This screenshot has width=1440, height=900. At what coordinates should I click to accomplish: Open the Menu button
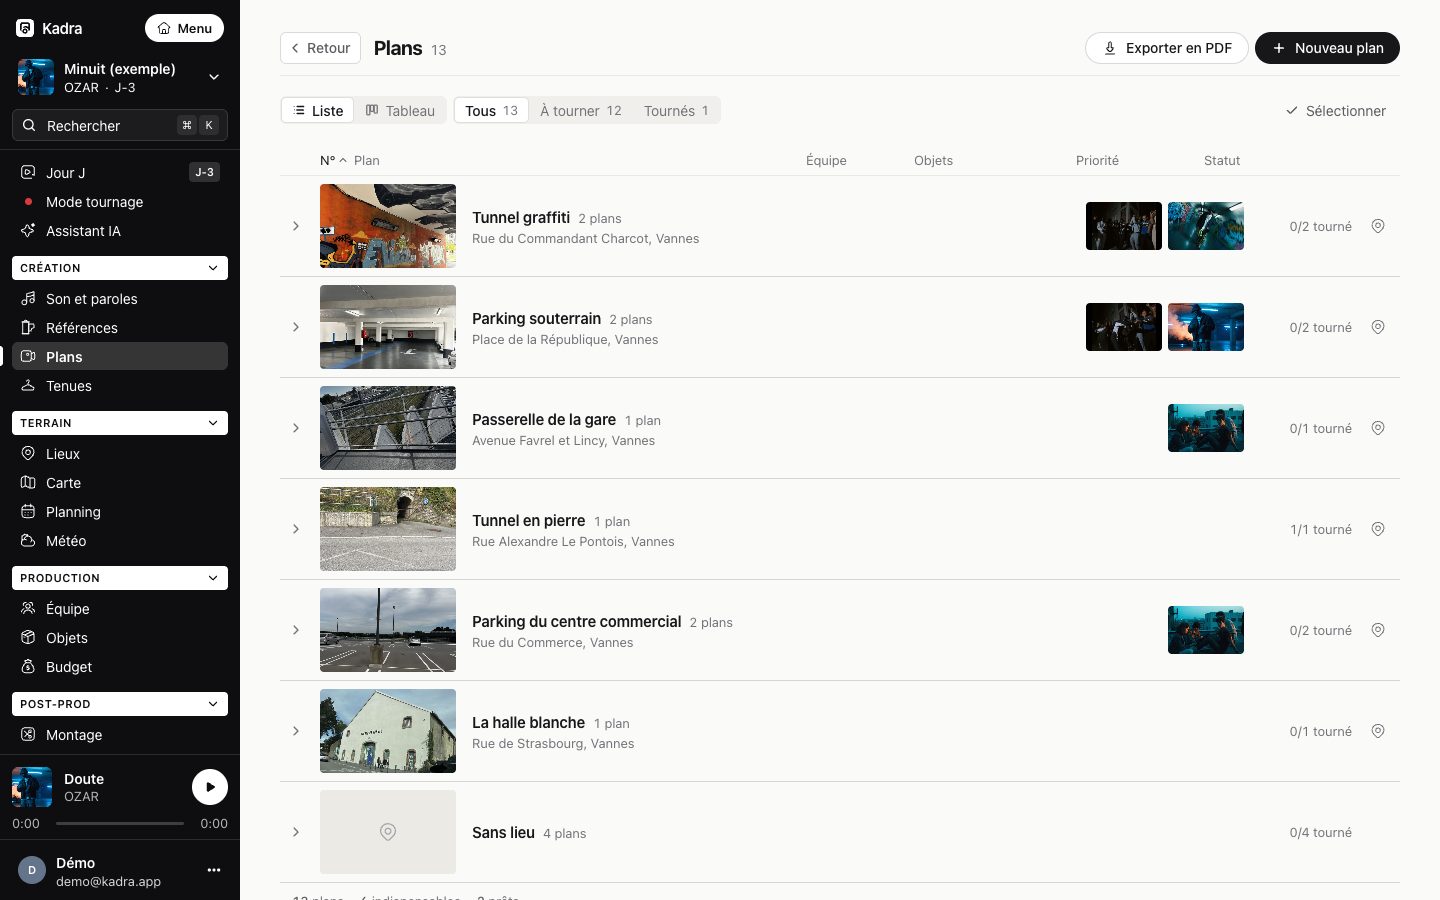pos(184,28)
